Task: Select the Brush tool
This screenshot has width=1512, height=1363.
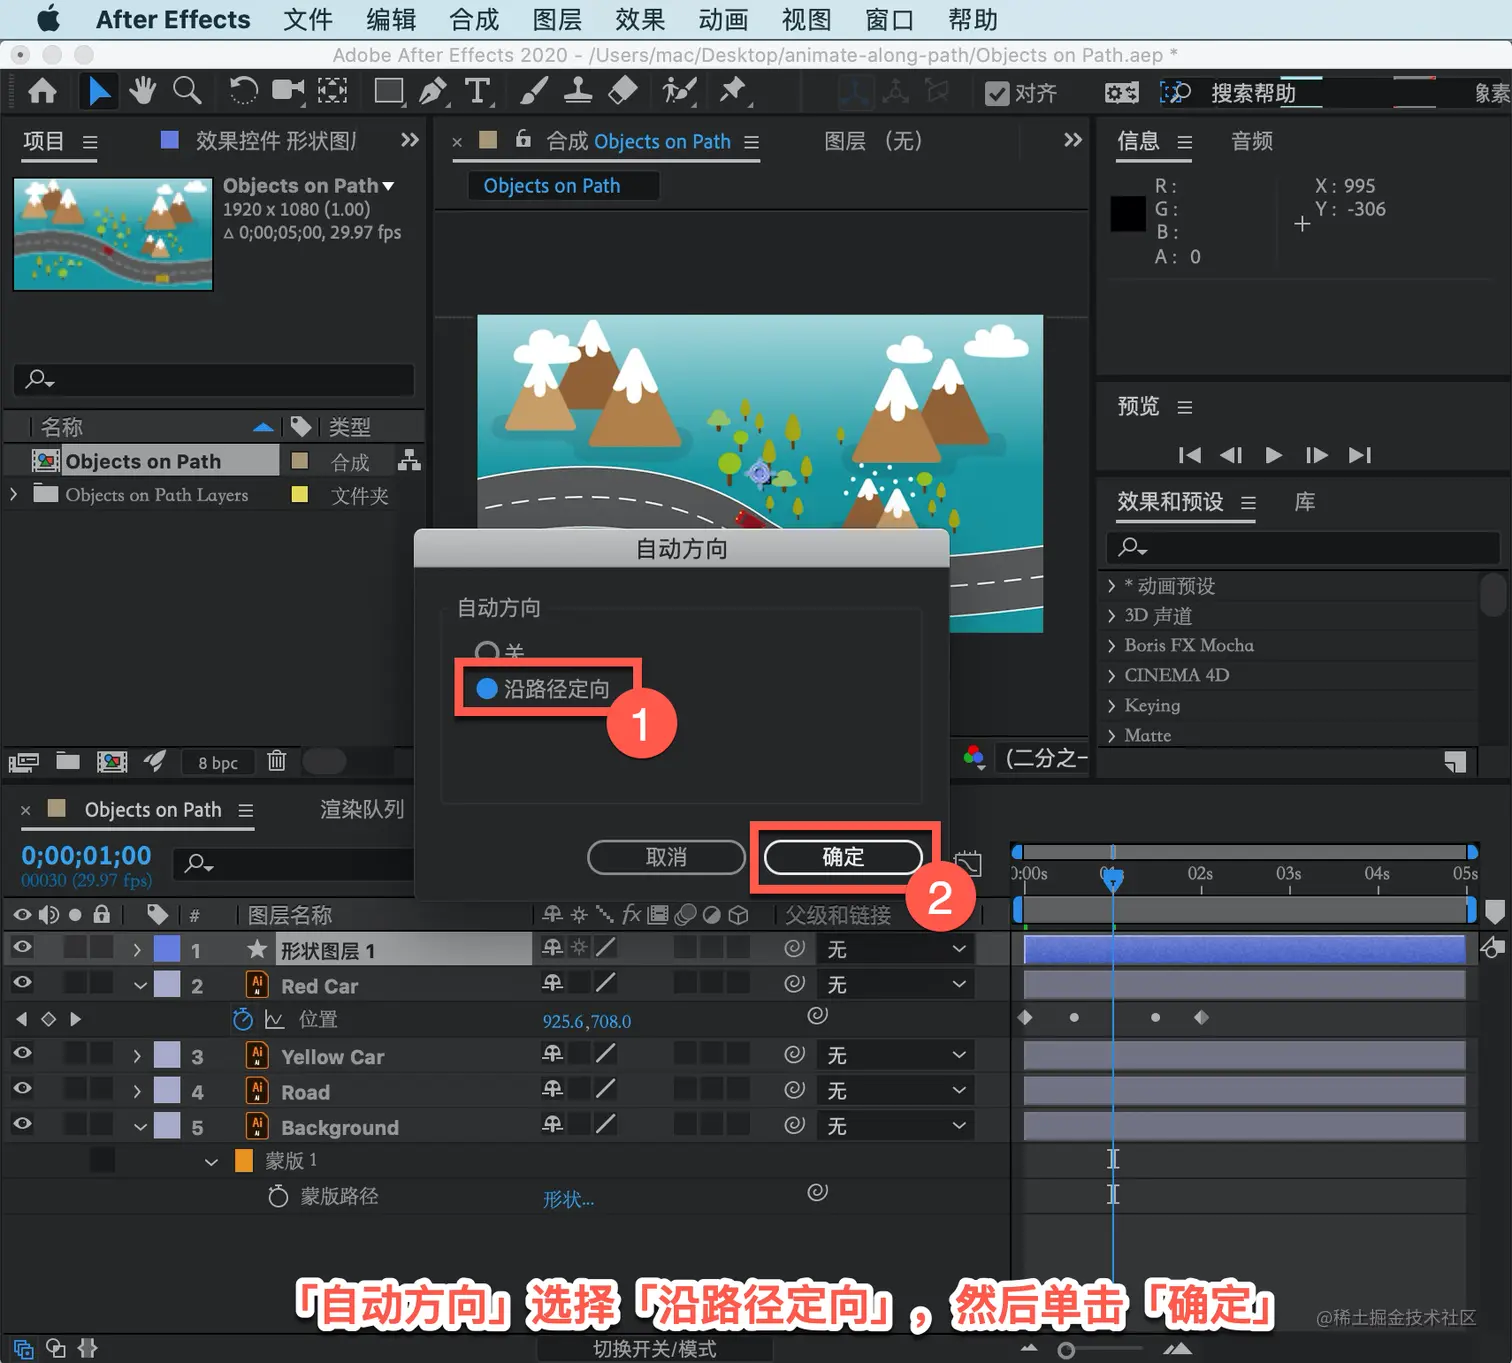Action: click(534, 92)
